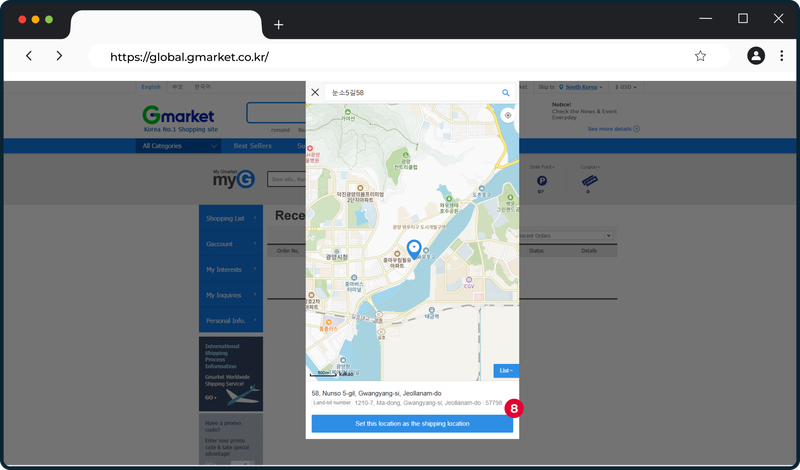800x470 pixels.
Task: Click the 홈플러스 marker on map
Action: pyautogui.click(x=329, y=325)
